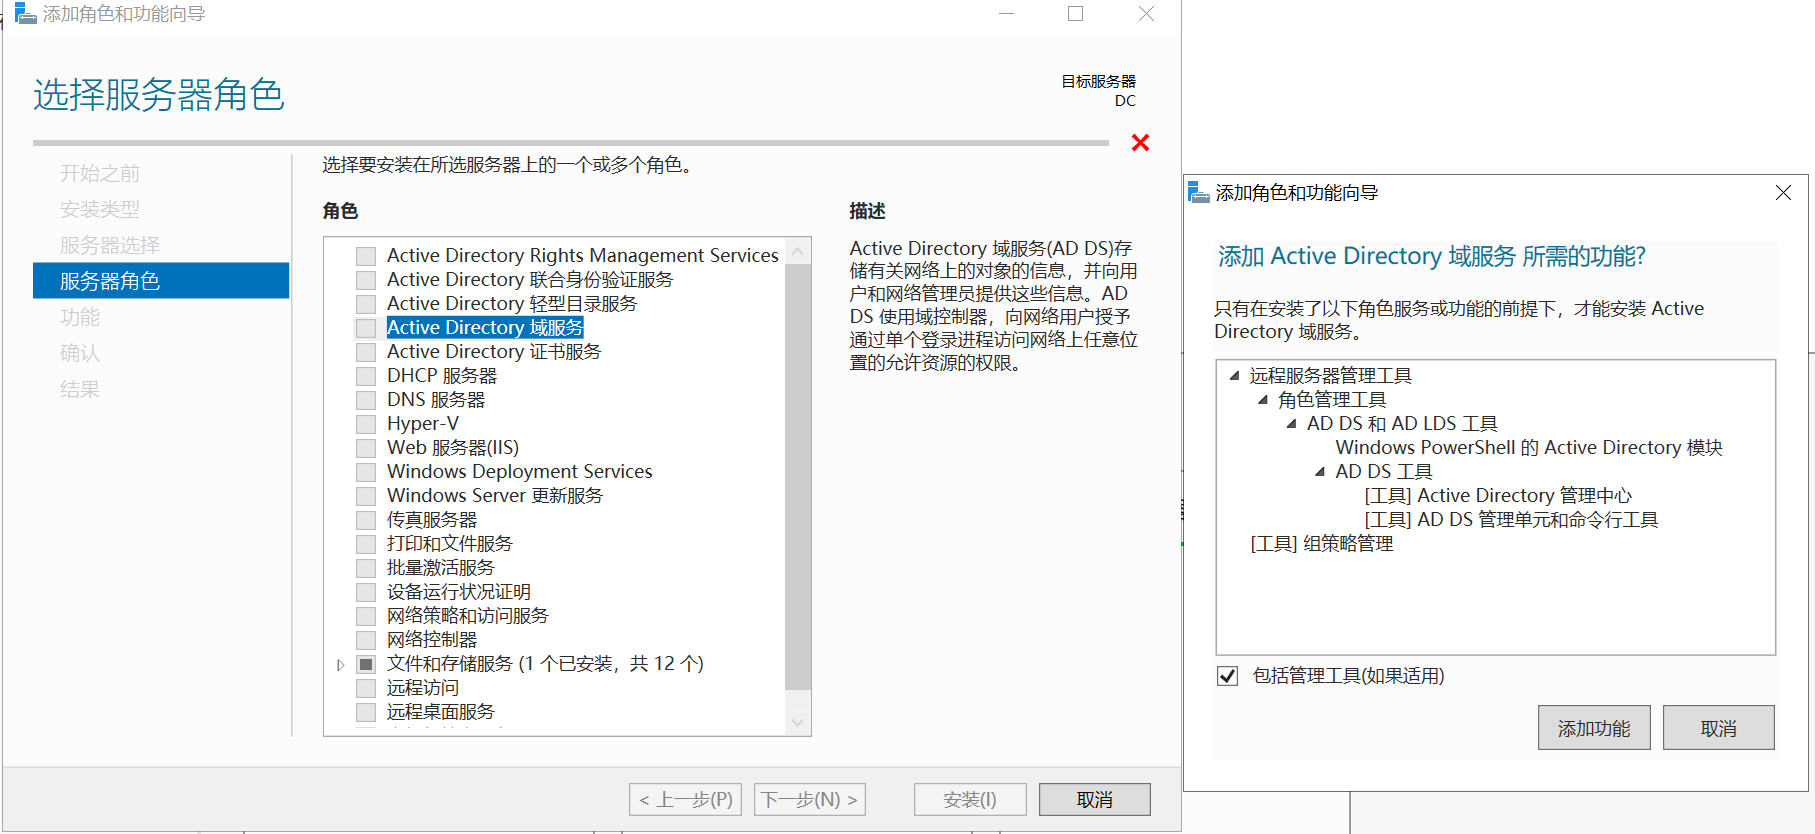Screen dimensions: 1815x834
Task: Uncheck 包括管理工具(如果适用) checkbox
Action: (1228, 676)
